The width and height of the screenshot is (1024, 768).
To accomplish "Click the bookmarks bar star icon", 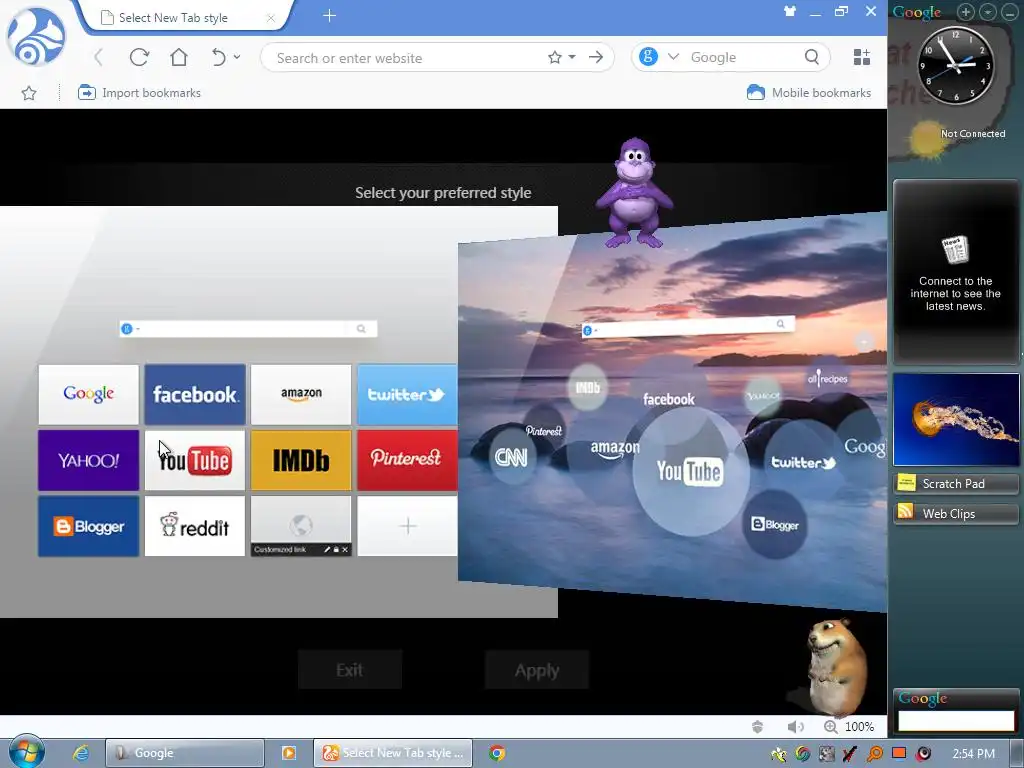I will [29, 93].
